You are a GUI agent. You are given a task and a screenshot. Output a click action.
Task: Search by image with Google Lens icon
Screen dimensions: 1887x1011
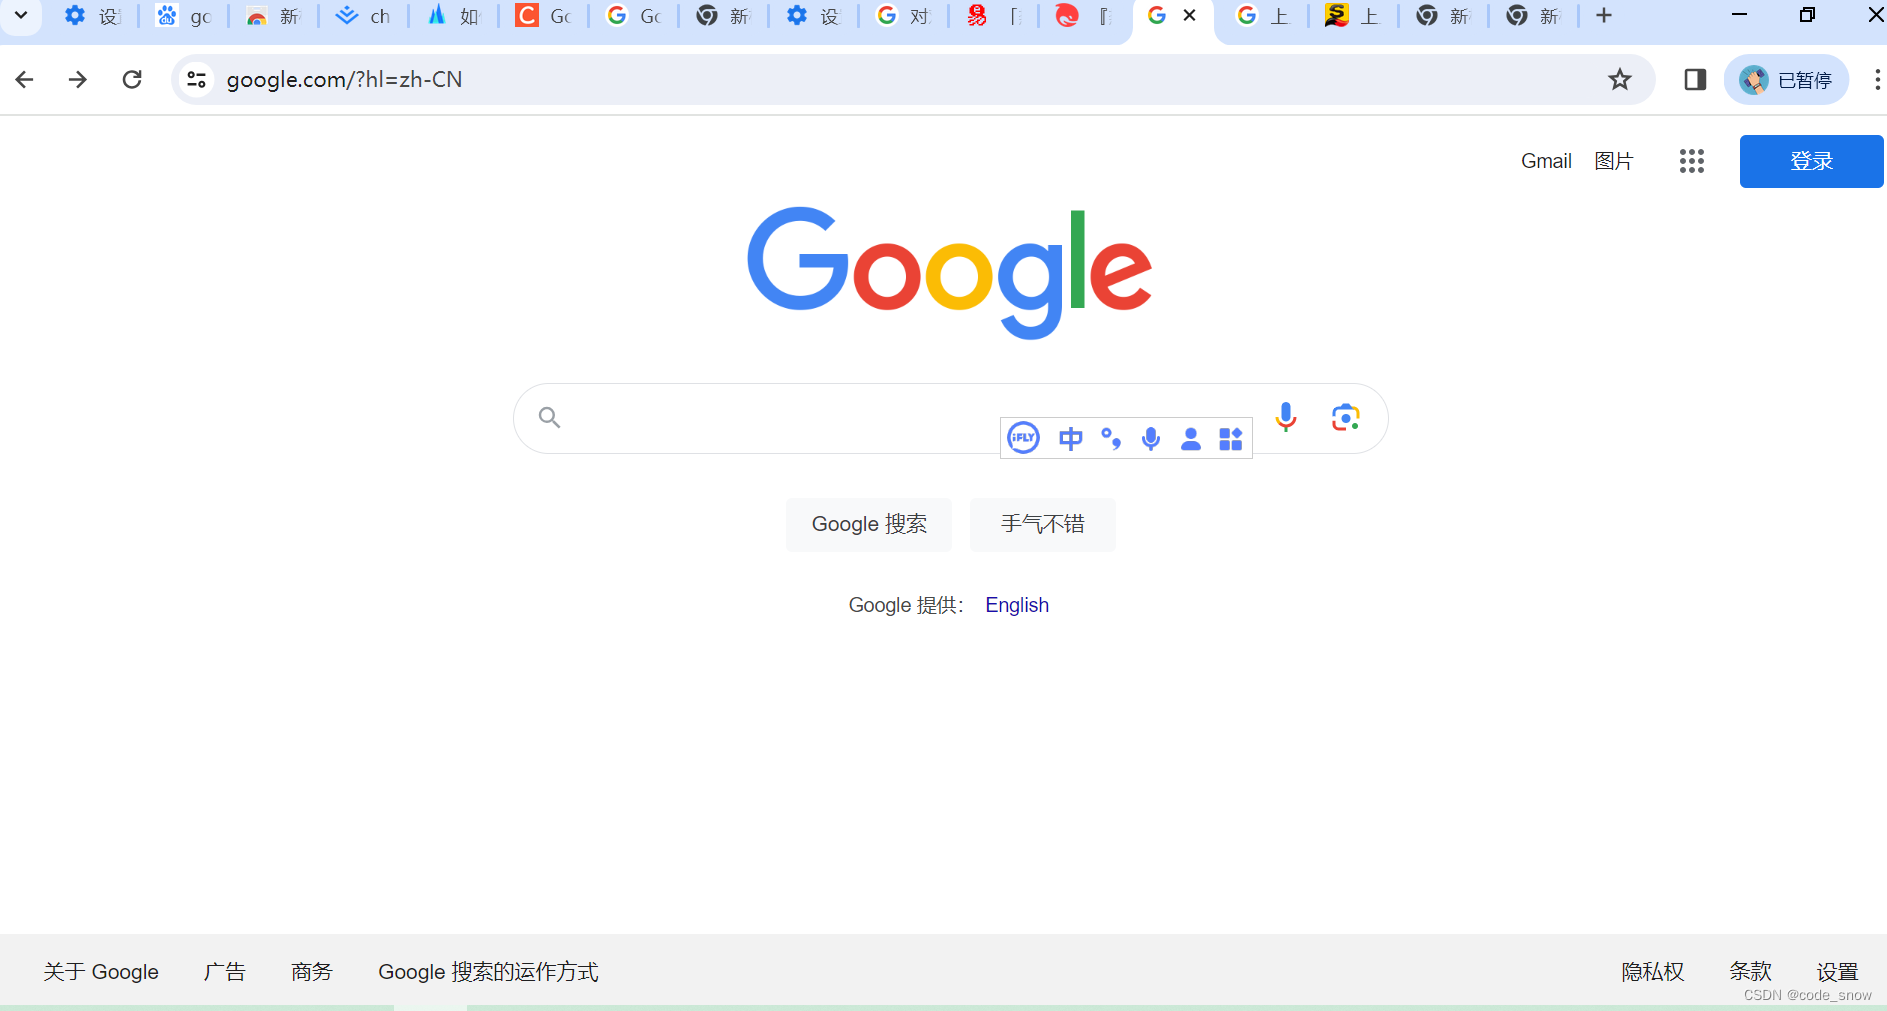tap(1346, 417)
